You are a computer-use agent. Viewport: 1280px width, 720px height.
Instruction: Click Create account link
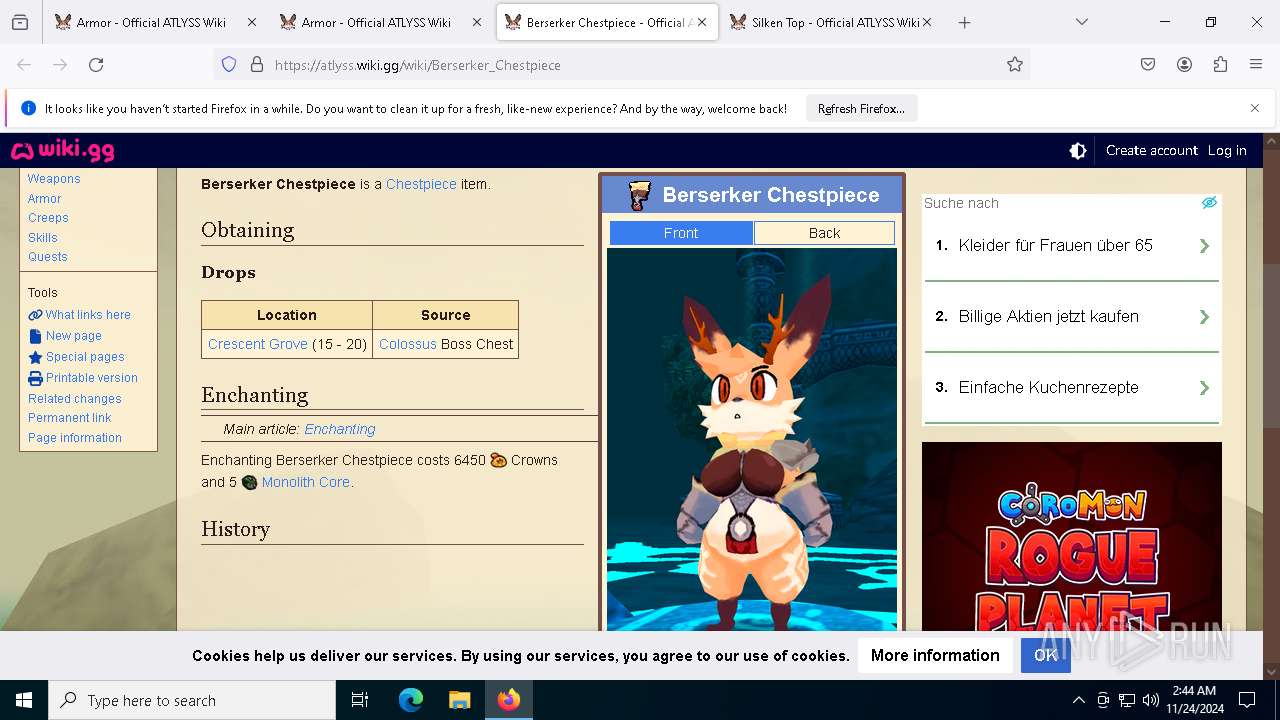click(1152, 150)
